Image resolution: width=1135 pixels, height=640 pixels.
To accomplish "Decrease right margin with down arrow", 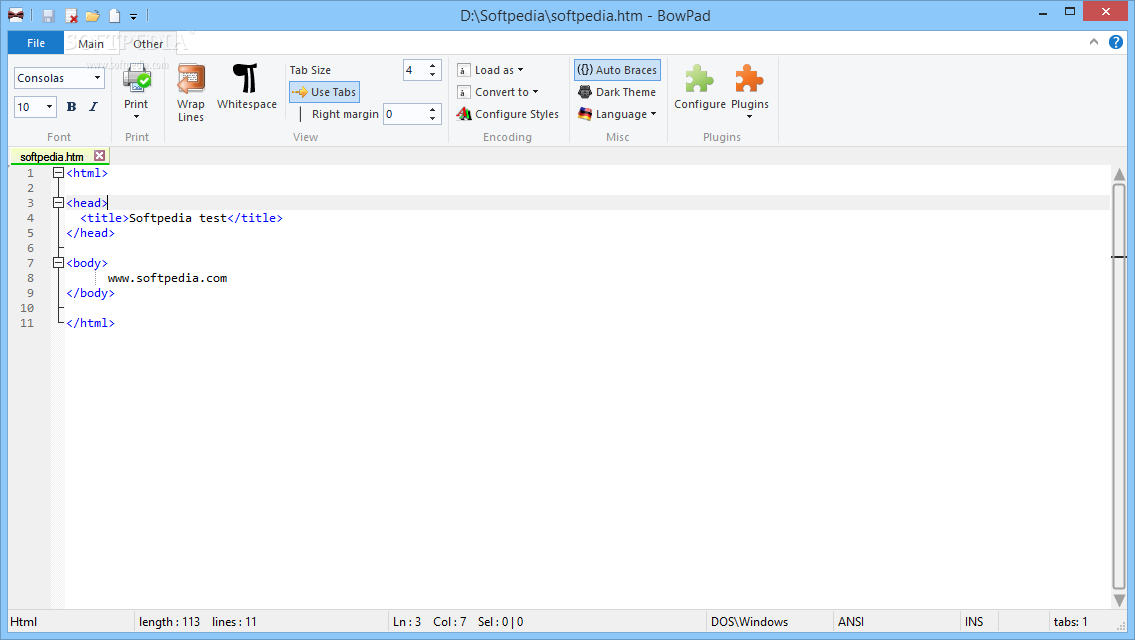I will [x=433, y=119].
